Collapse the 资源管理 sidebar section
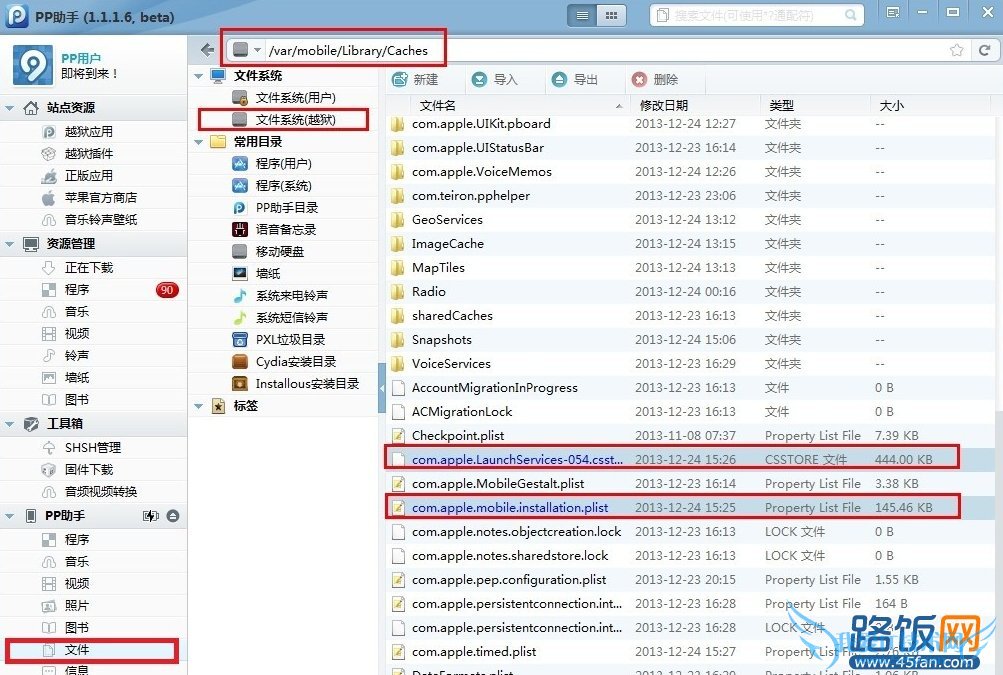 (x=10, y=244)
